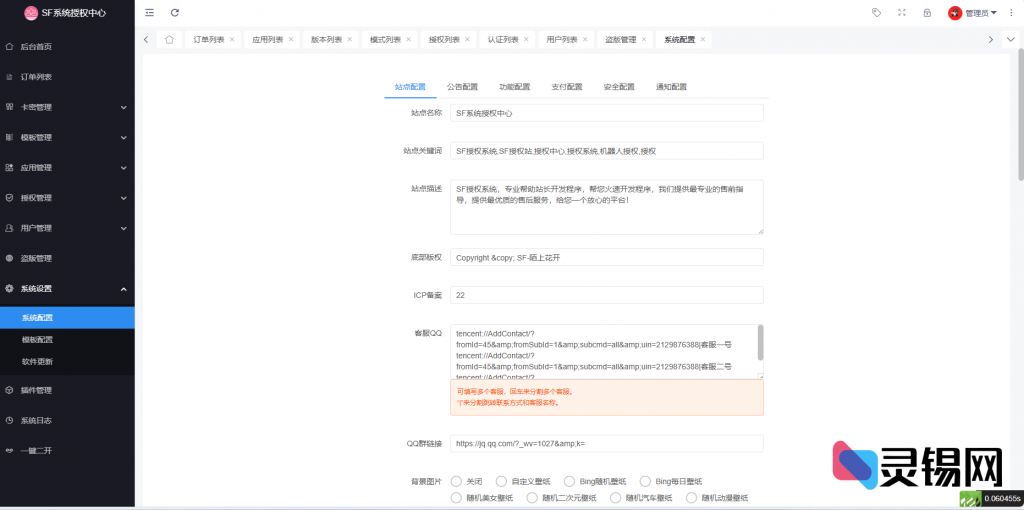Open 模板配置 in the sidebar
The height and width of the screenshot is (510, 1024).
tap(38, 340)
